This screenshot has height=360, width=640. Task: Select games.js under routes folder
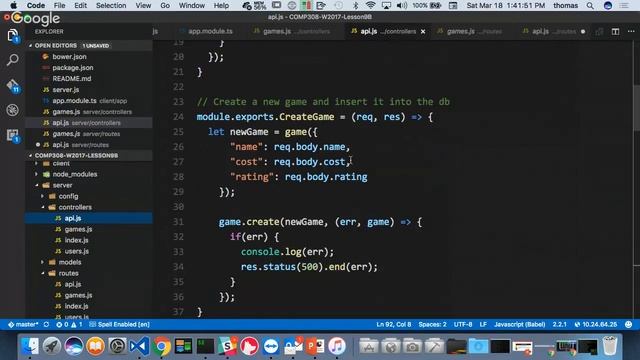click(x=78, y=295)
